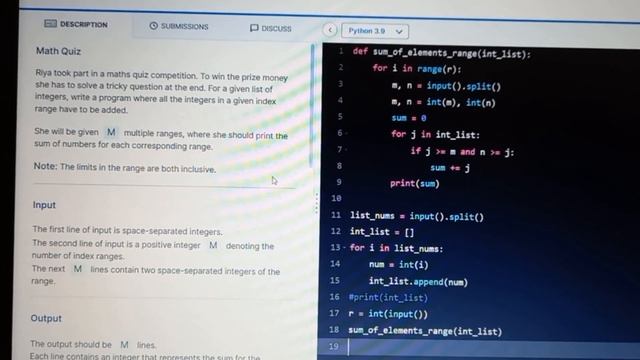
Task: Click commented line 16 '#print(int_list)'
Action: [x=388, y=298]
